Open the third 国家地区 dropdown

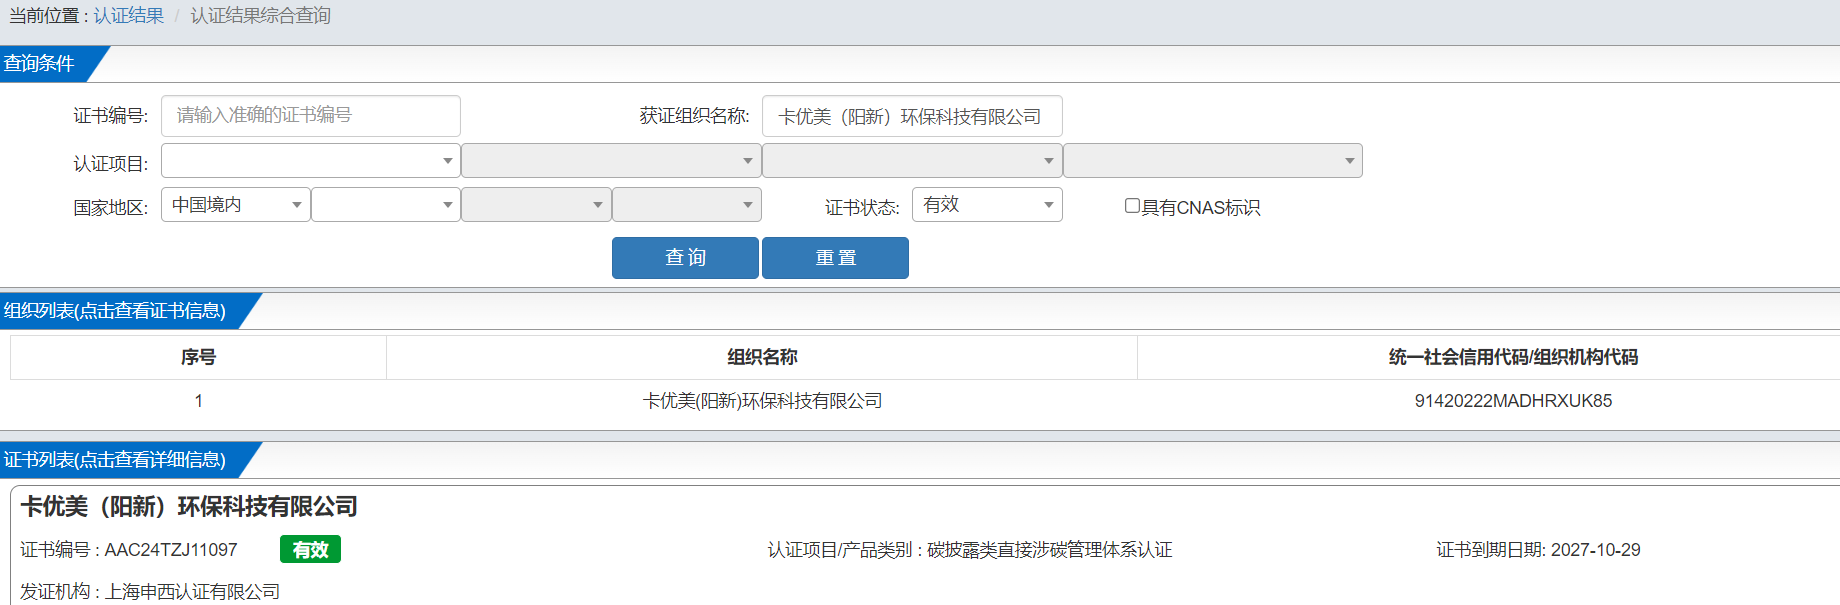pyautogui.click(x=536, y=205)
